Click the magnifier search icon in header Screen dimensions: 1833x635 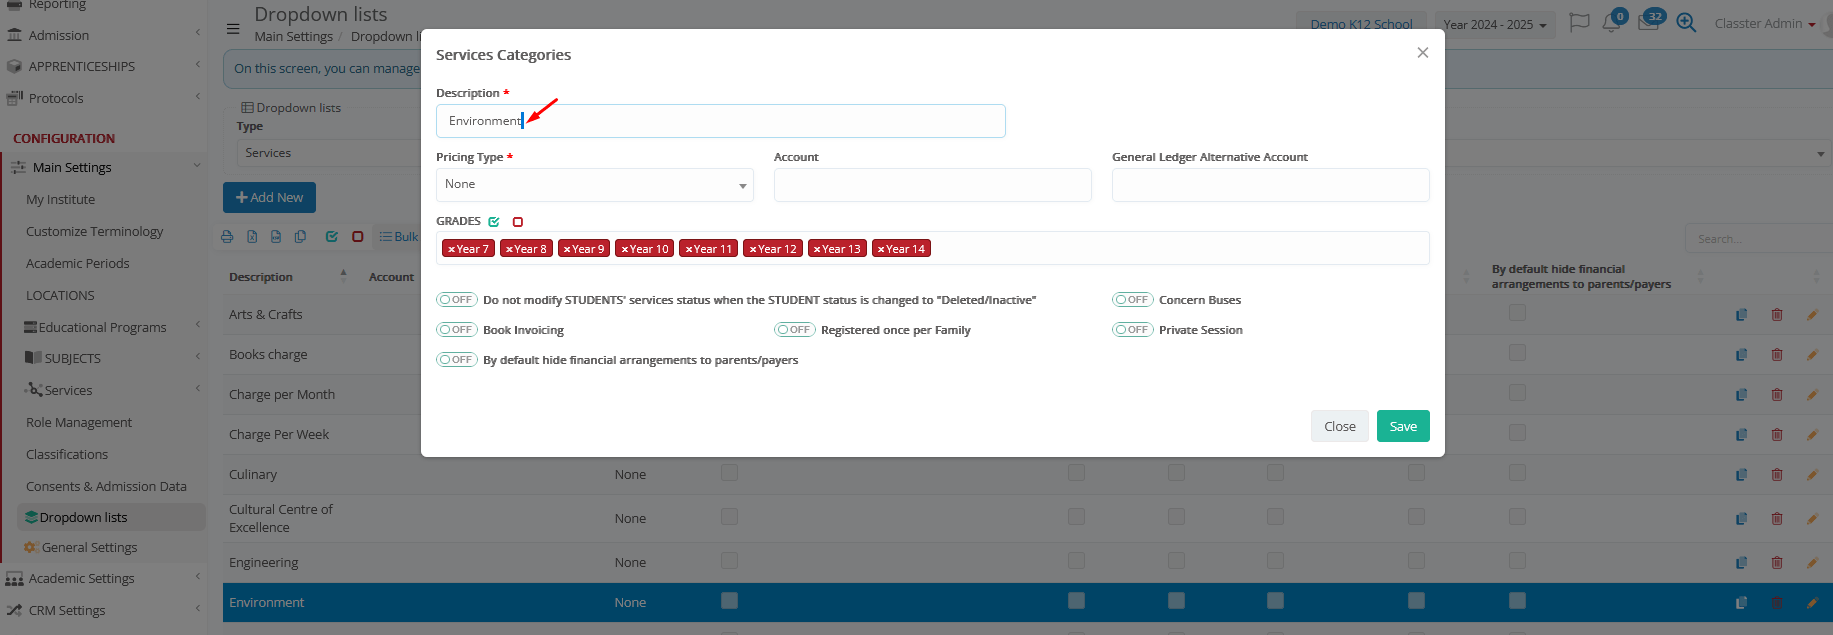pyautogui.click(x=1686, y=23)
